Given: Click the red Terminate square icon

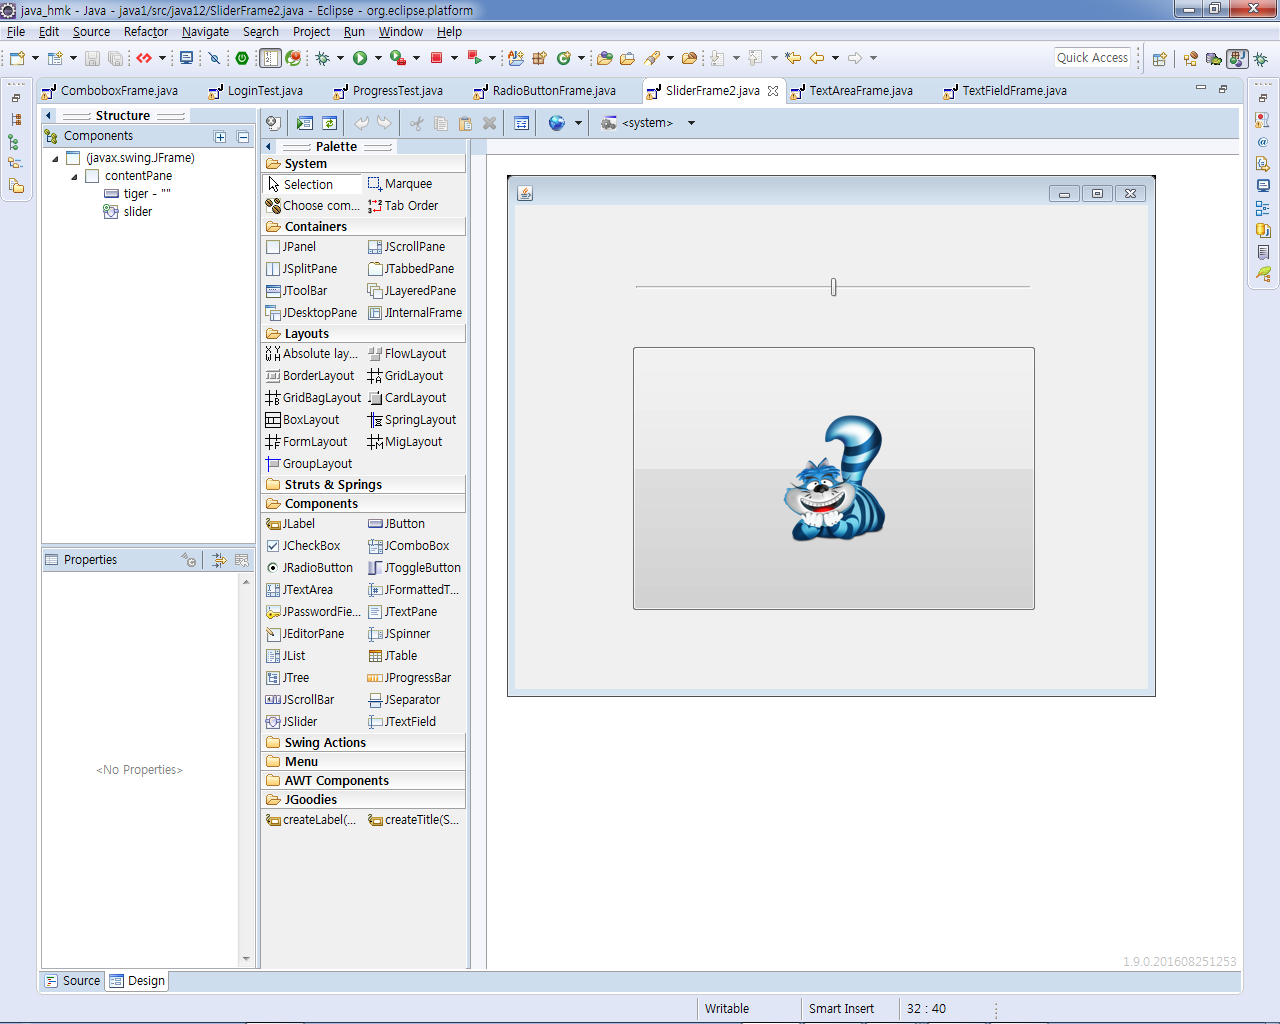Looking at the screenshot, I should pos(436,58).
